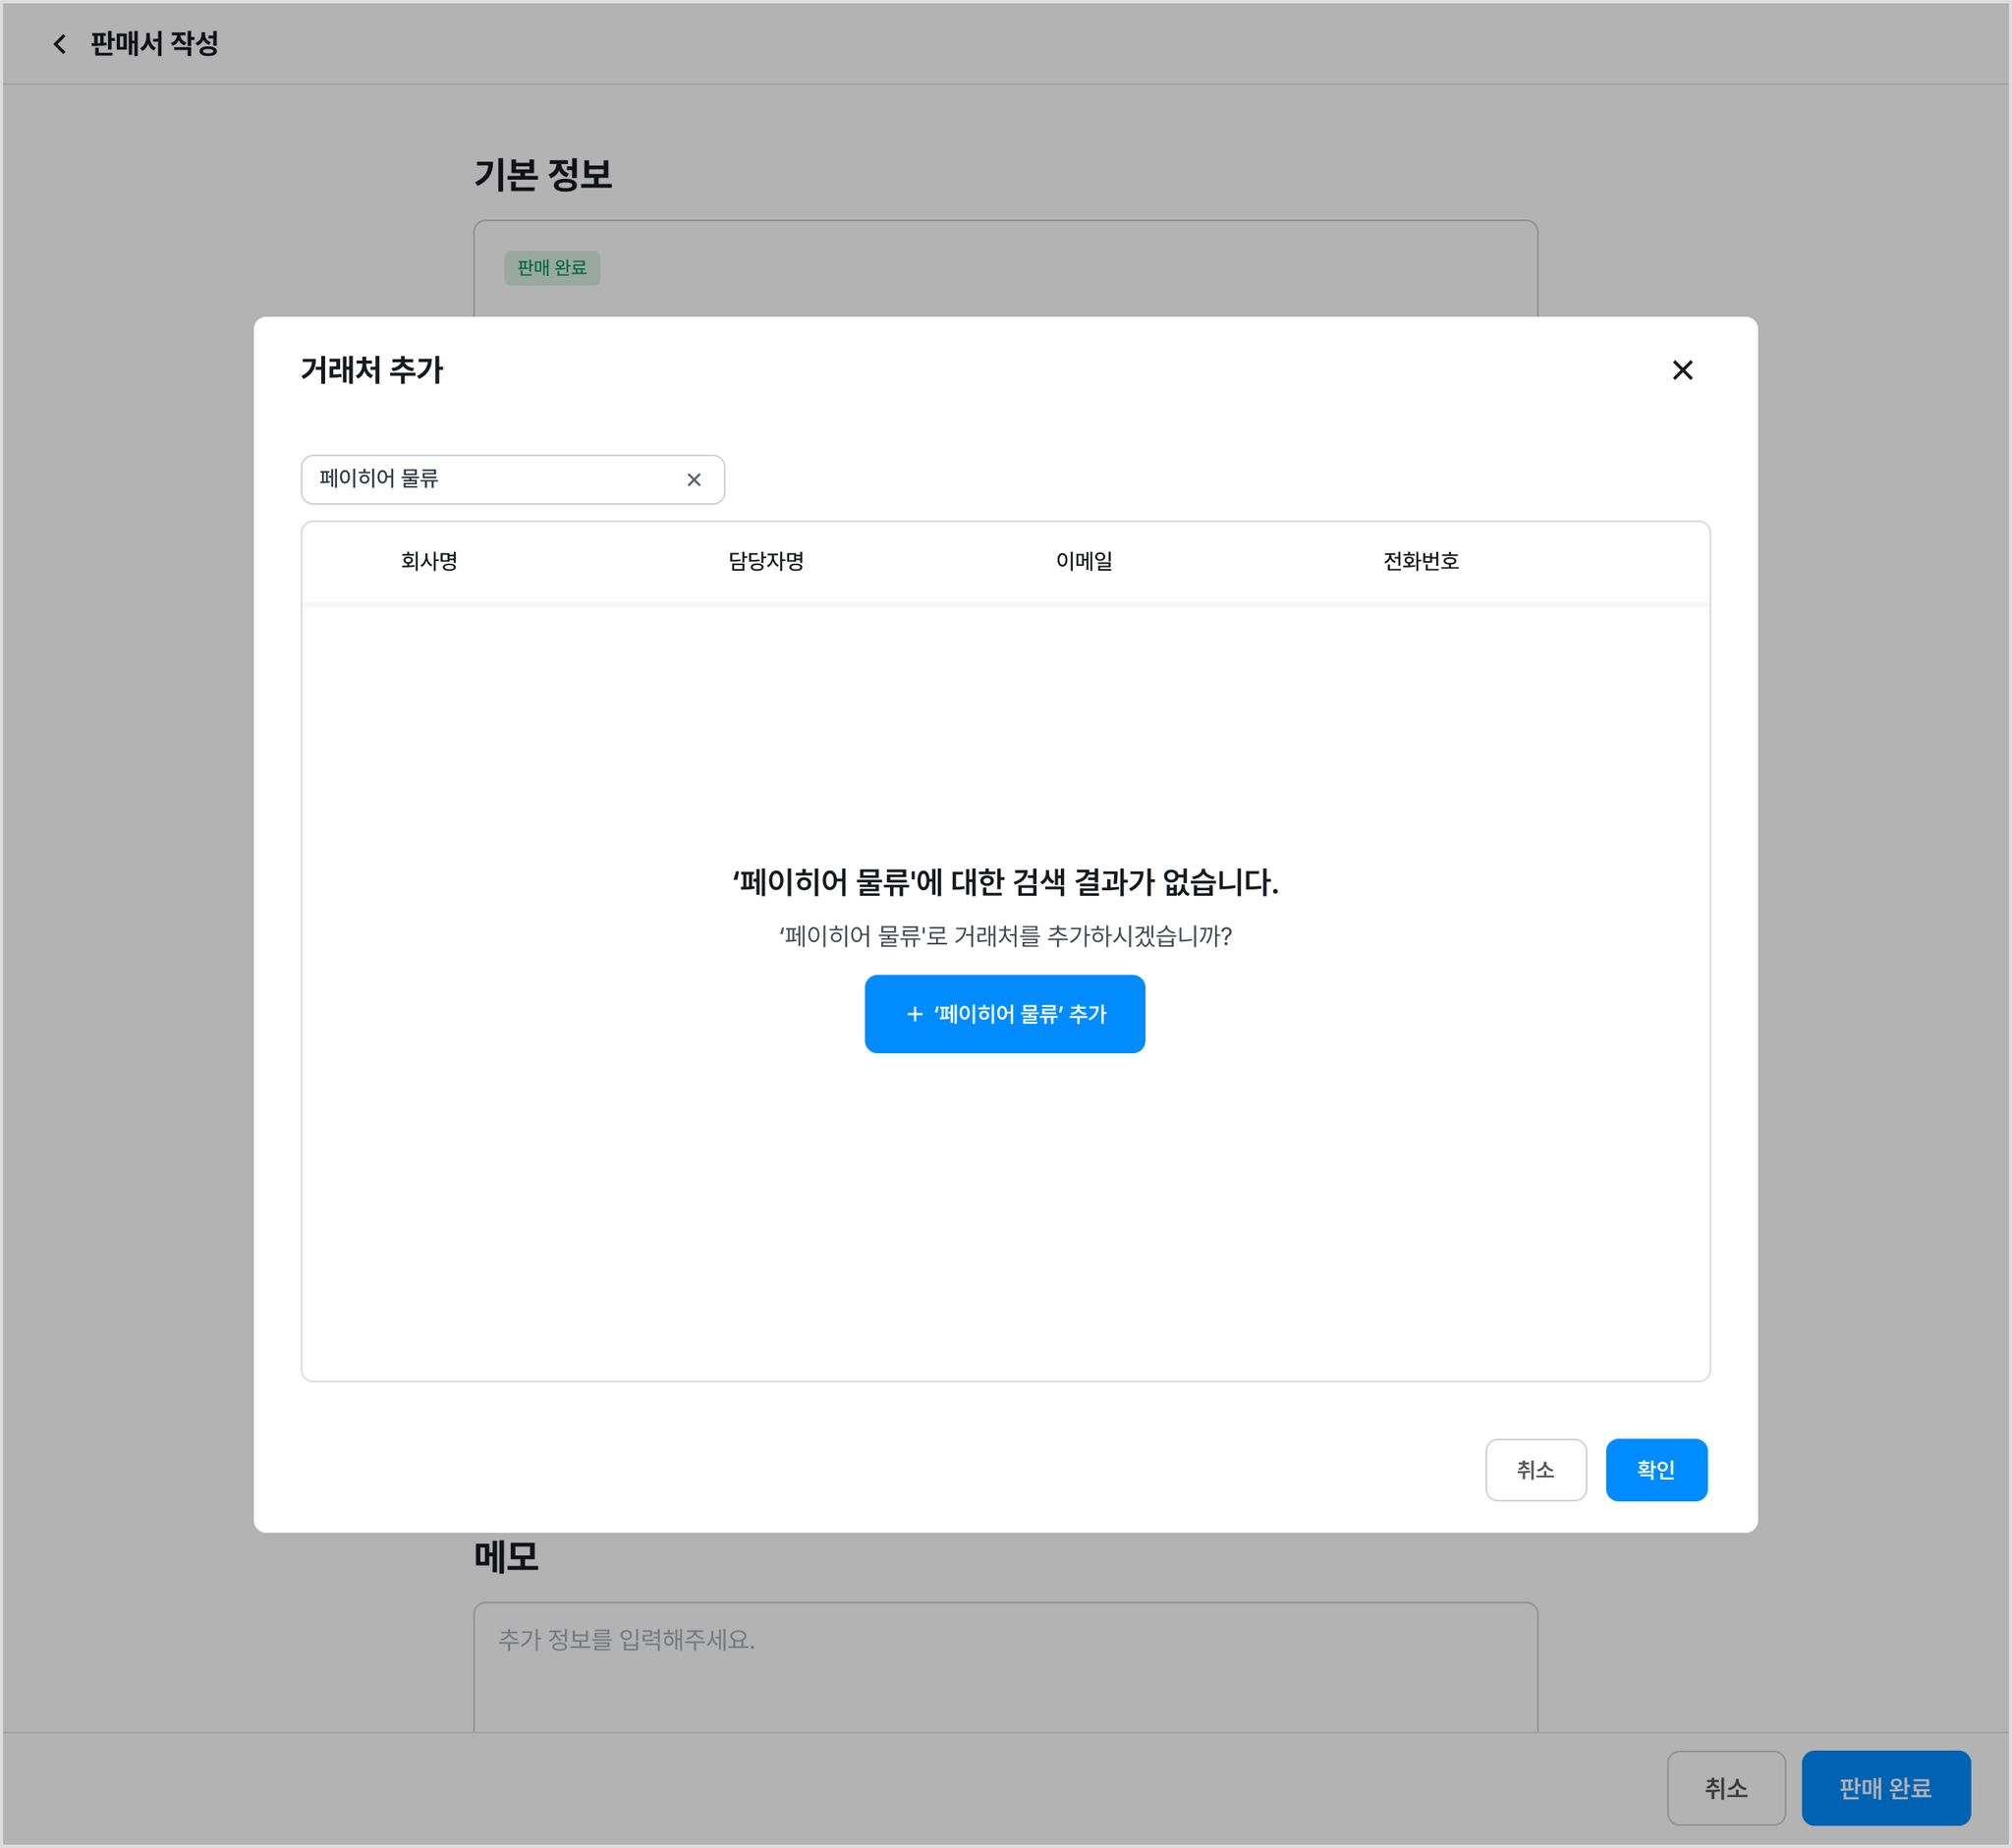Click the '페이히어 물류' 추가 button
This screenshot has height=1848, width=2012.
click(x=1004, y=1014)
